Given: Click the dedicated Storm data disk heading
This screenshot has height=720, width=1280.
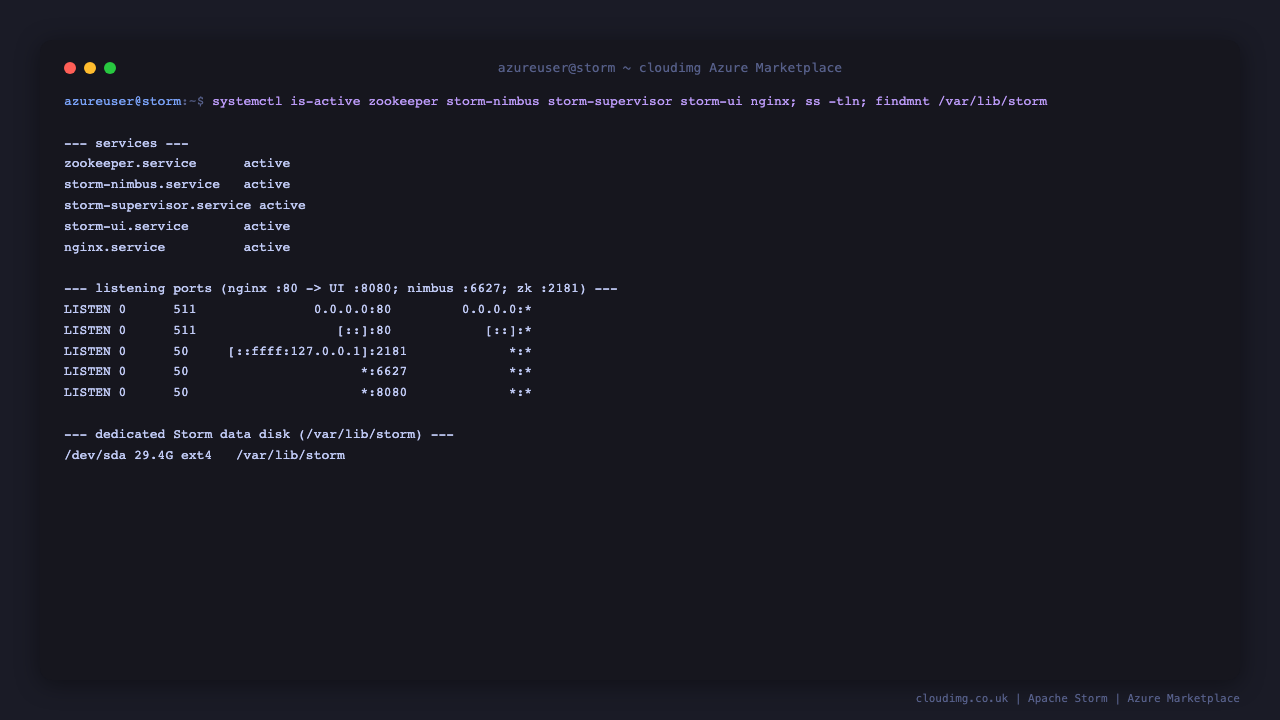Looking at the screenshot, I should tap(259, 434).
